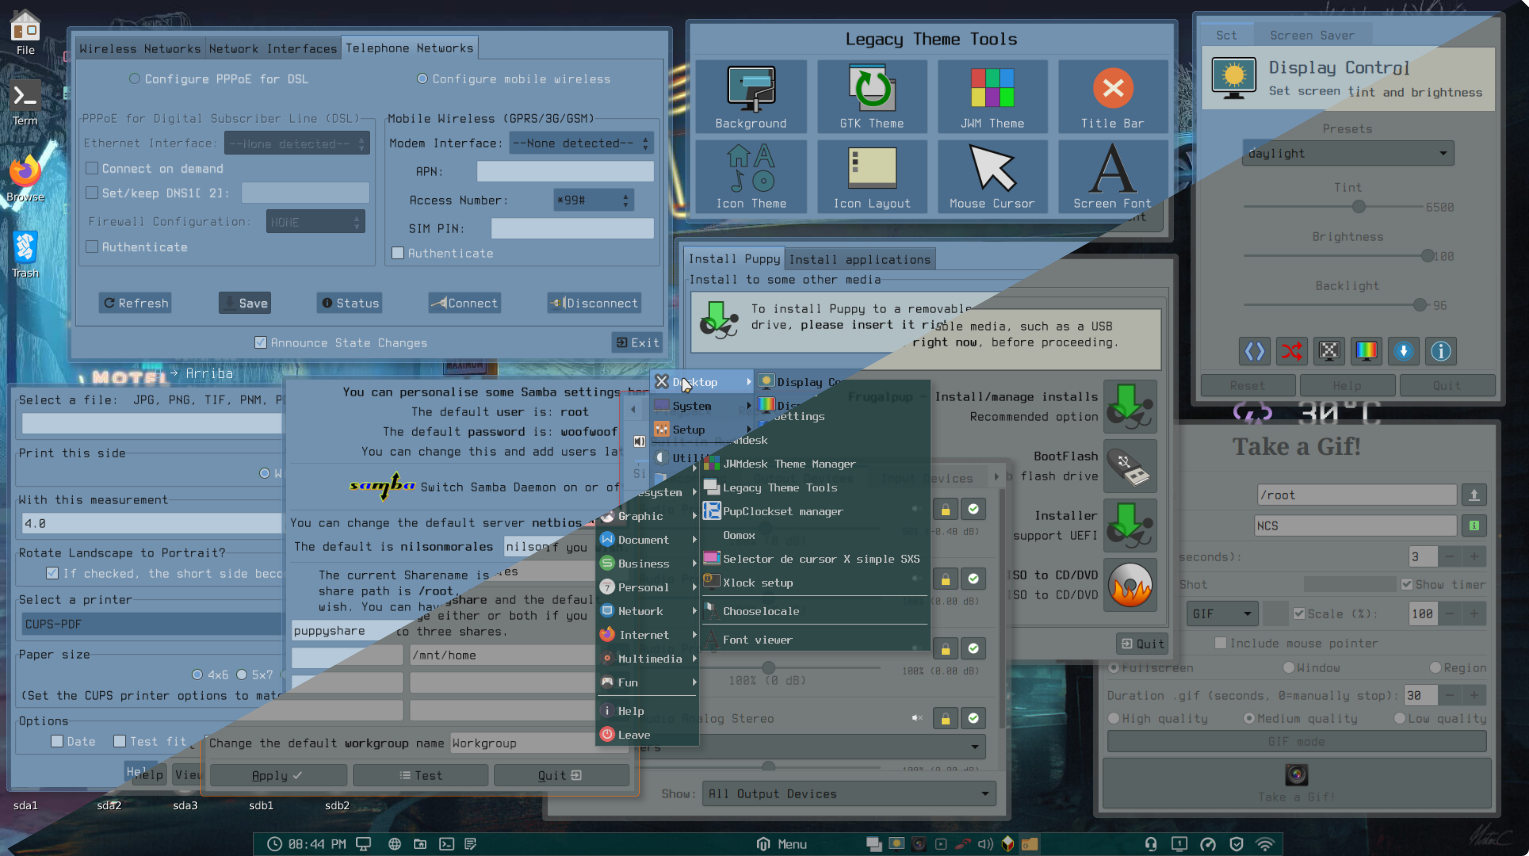1529x856 pixels.
Task: Open the GTK Theme tool
Action: 872,97
